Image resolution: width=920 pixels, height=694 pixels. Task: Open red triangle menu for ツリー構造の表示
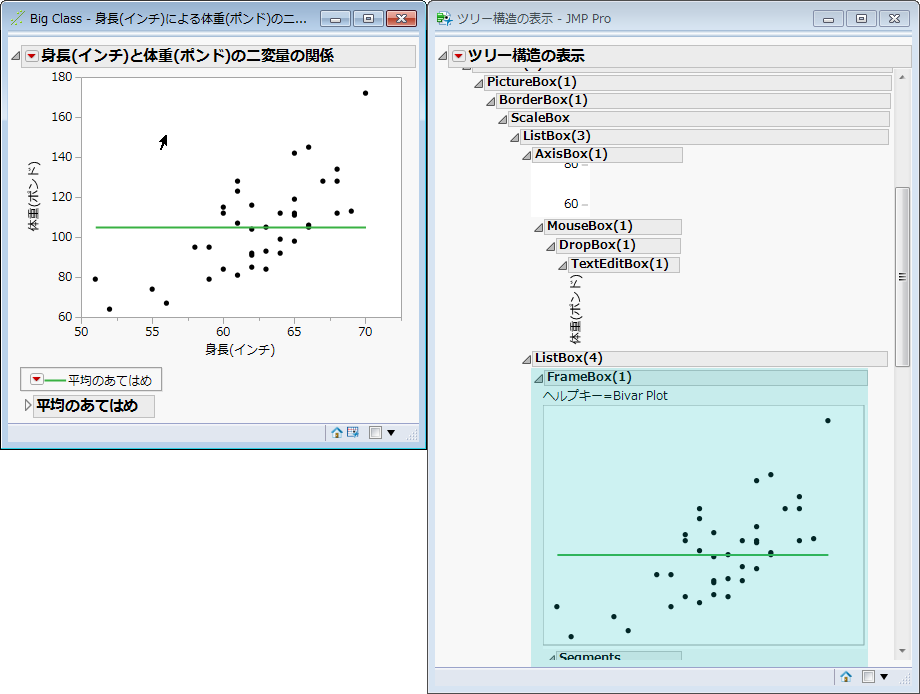[459, 56]
